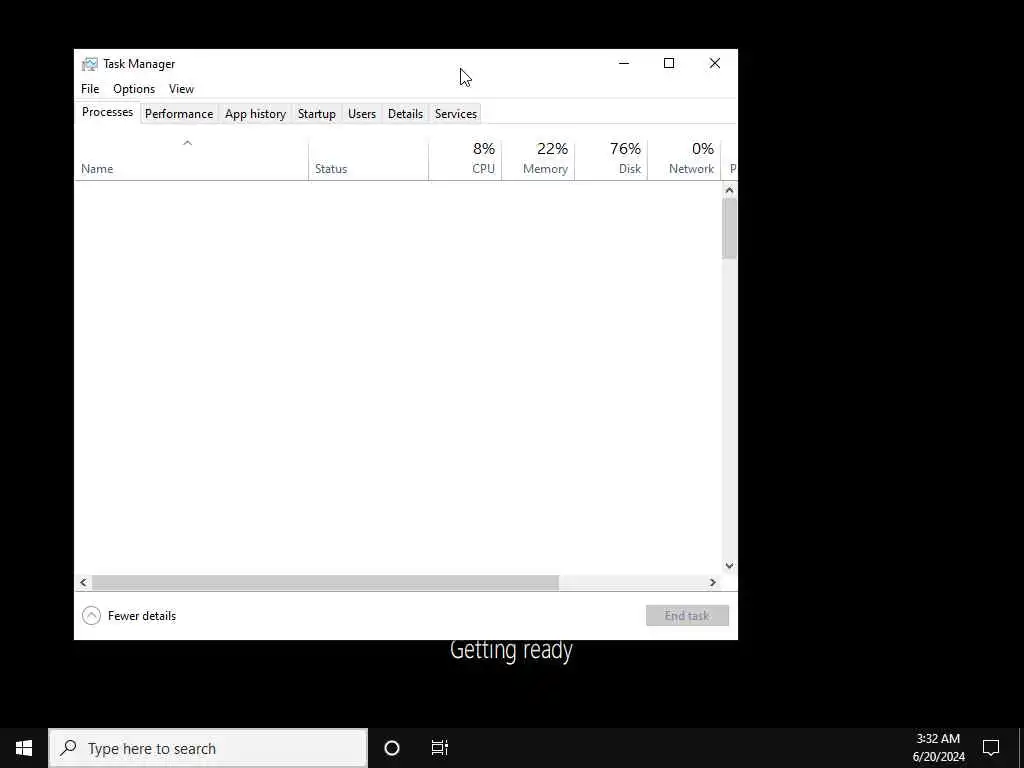Screen dimensions: 1024x768
Task: Click the vertical scrollbar down arrow
Action: pyautogui.click(x=729, y=566)
